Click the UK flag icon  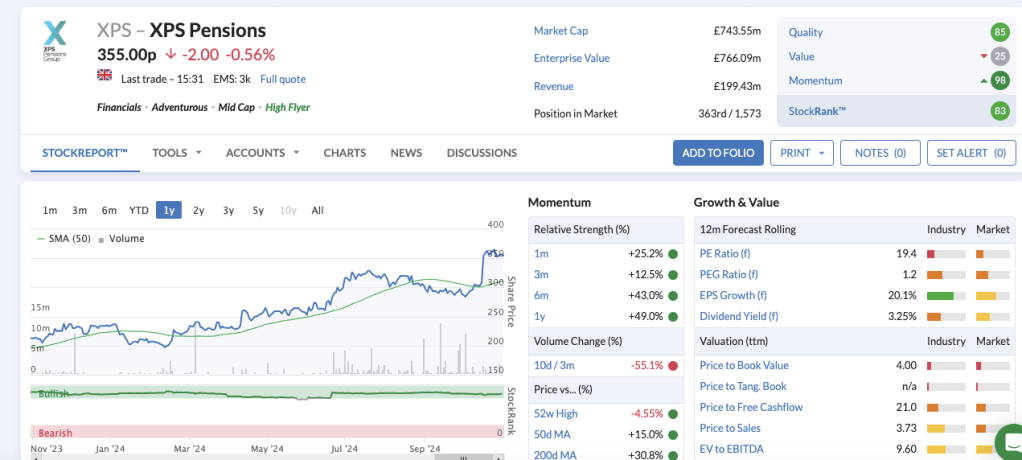pos(104,76)
